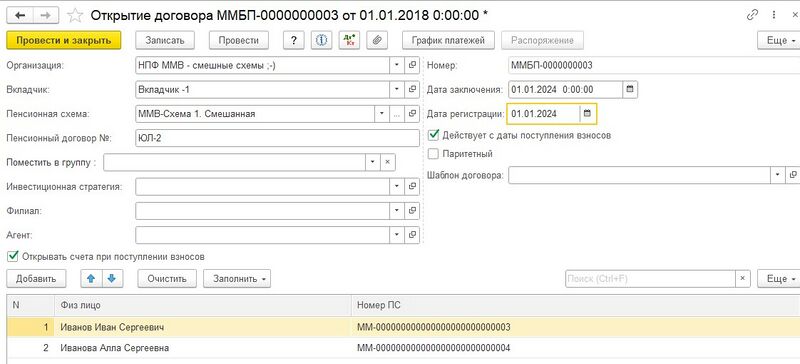Open calendar for Дата заключения
800x364 pixels.
click(x=630, y=89)
